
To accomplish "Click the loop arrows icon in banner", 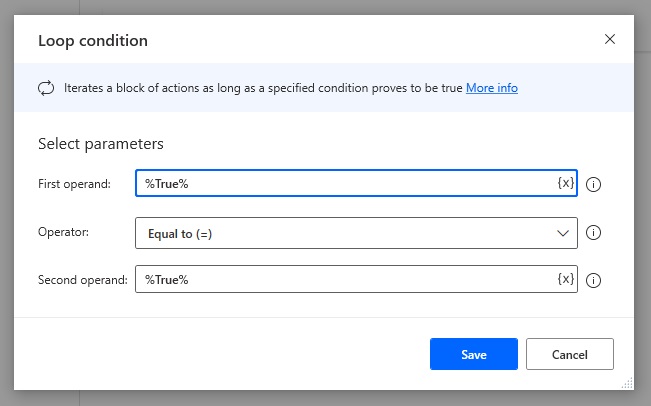I will (x=46, y=88).
